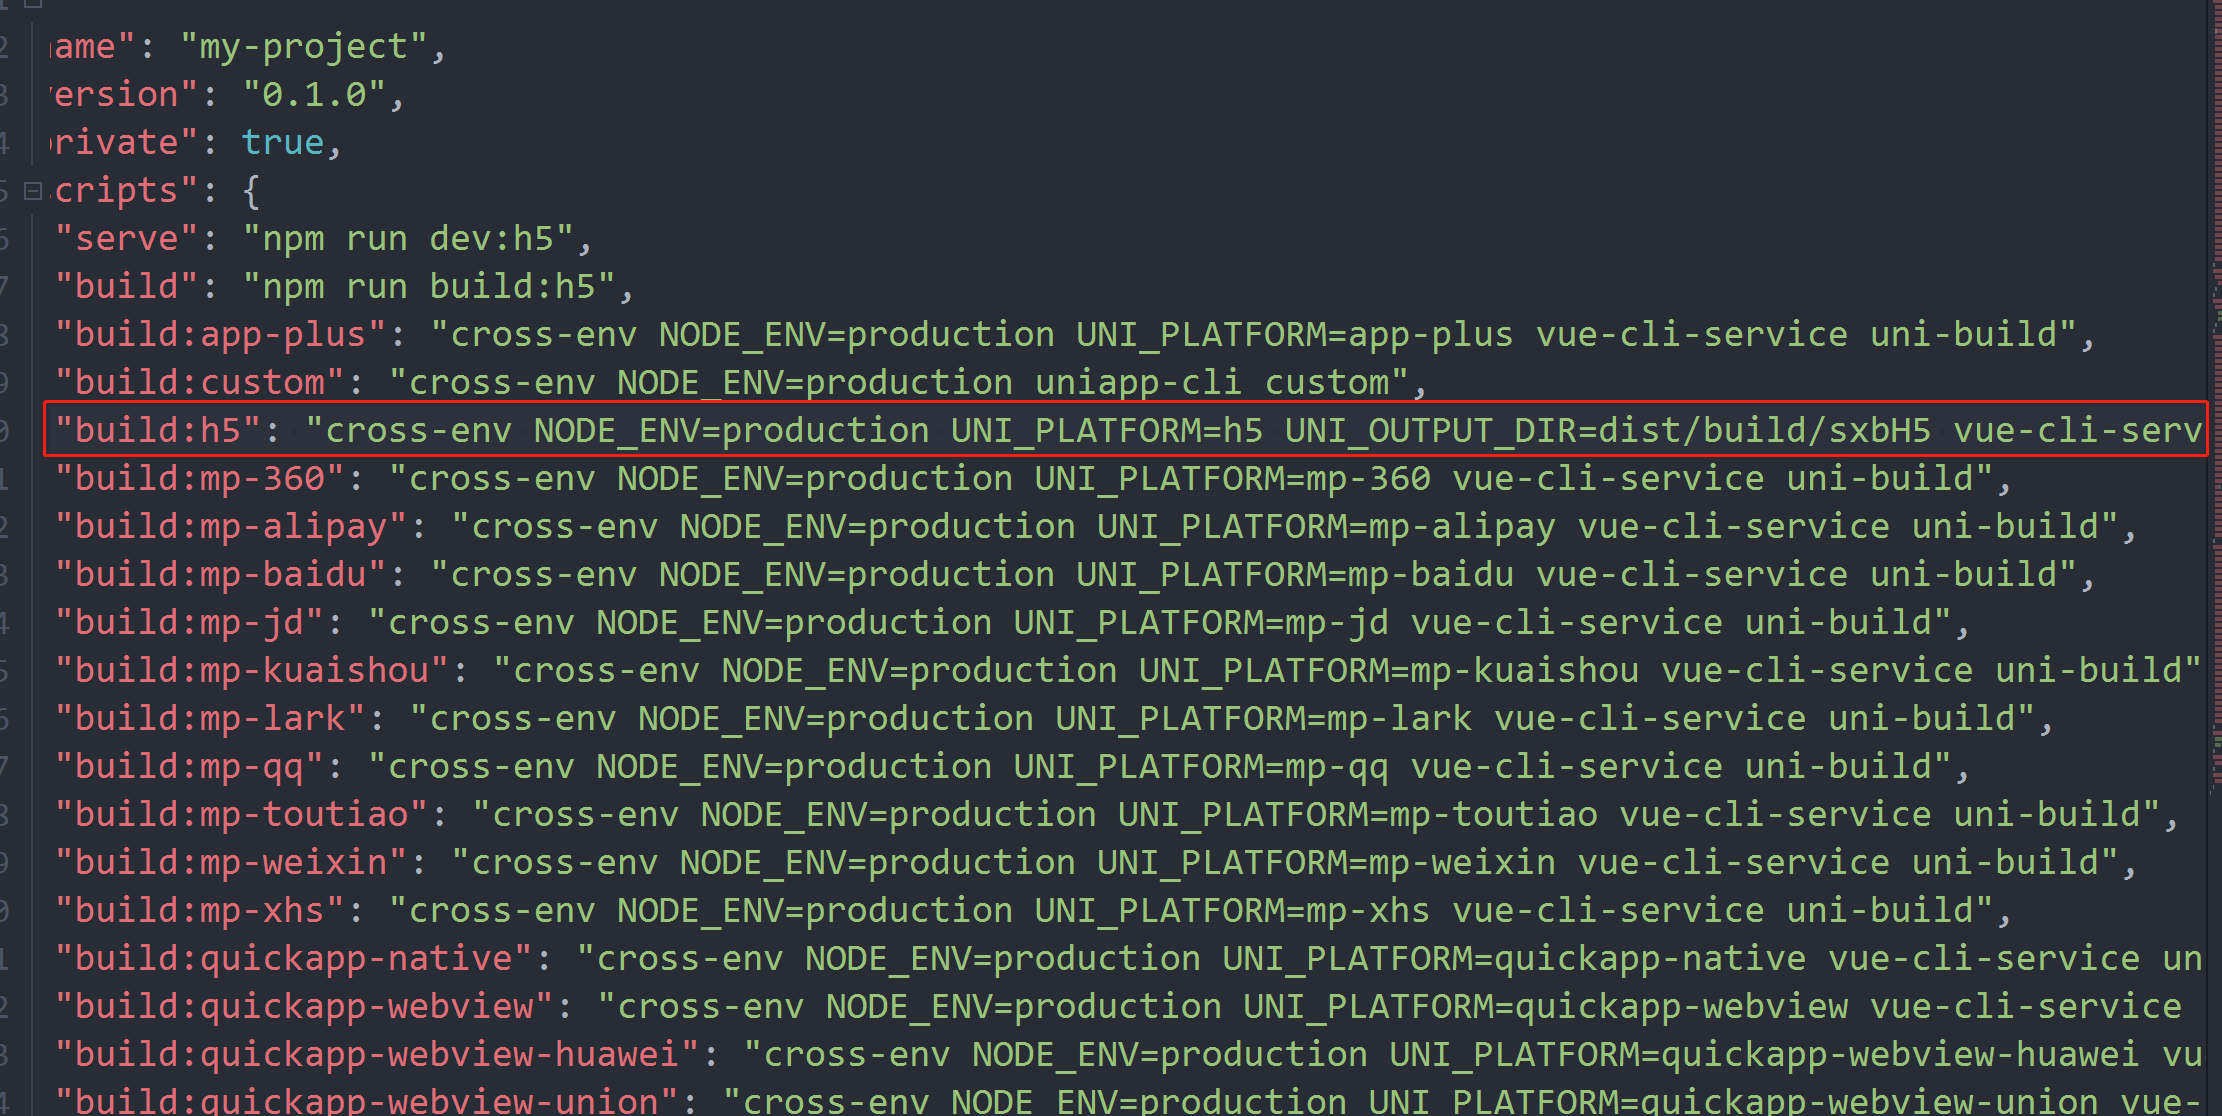Viewport: 2222px width, 1116px height.
Task: Click the "build:mp-kuaishou" script key
Action: (x=251, y=671)
